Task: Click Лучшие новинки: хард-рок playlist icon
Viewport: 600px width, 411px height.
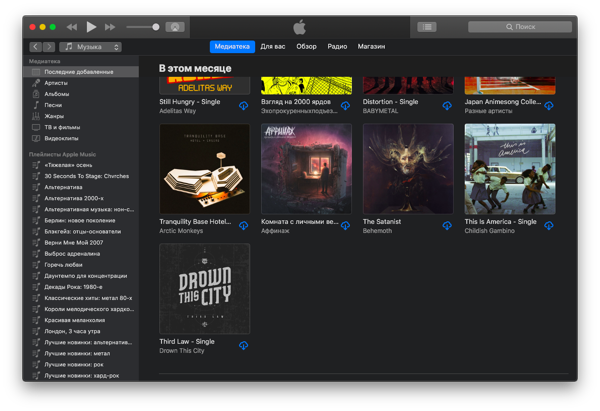Action: coord(36,376)
